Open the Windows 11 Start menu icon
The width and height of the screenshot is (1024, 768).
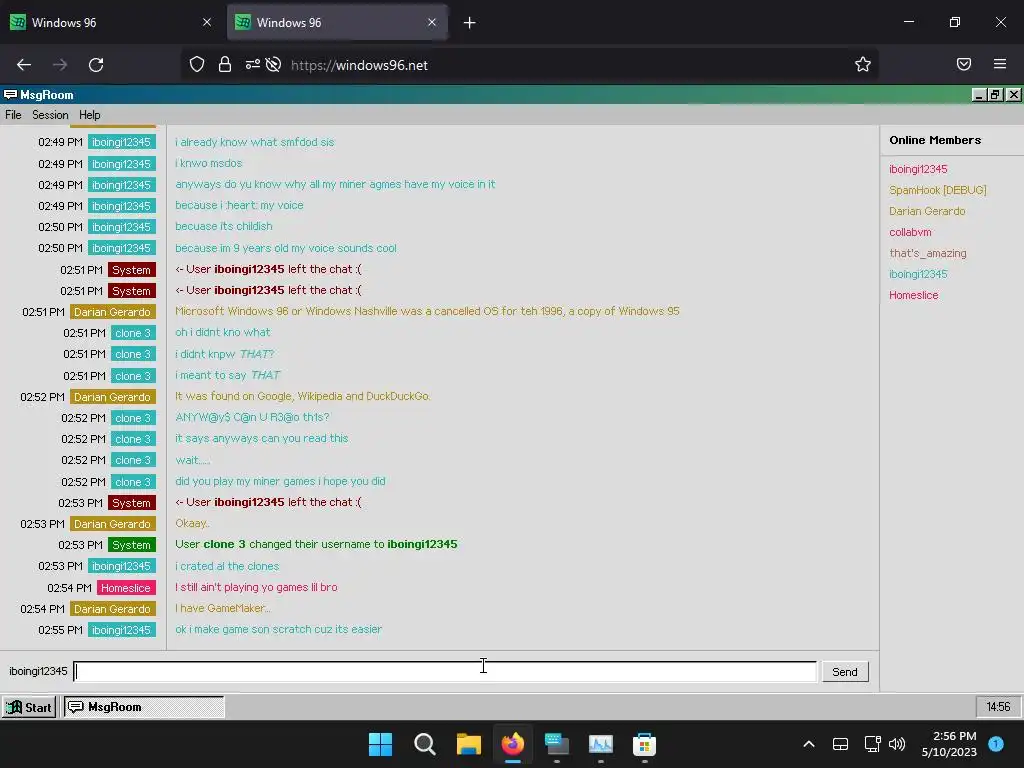[380, 744]
